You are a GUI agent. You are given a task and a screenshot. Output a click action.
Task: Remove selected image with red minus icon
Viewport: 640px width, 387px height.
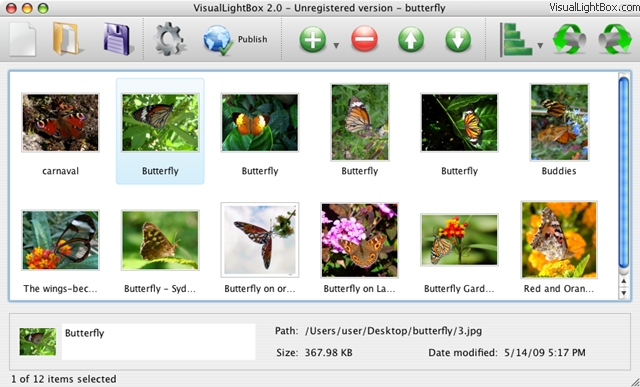364,40
